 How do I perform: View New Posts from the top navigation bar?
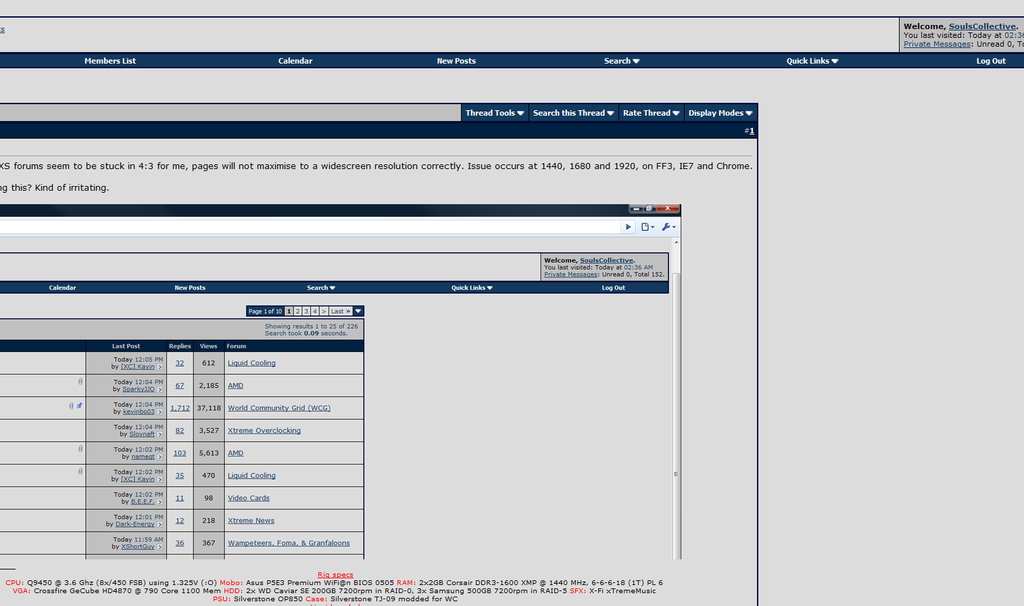click(x=456, y=61)
